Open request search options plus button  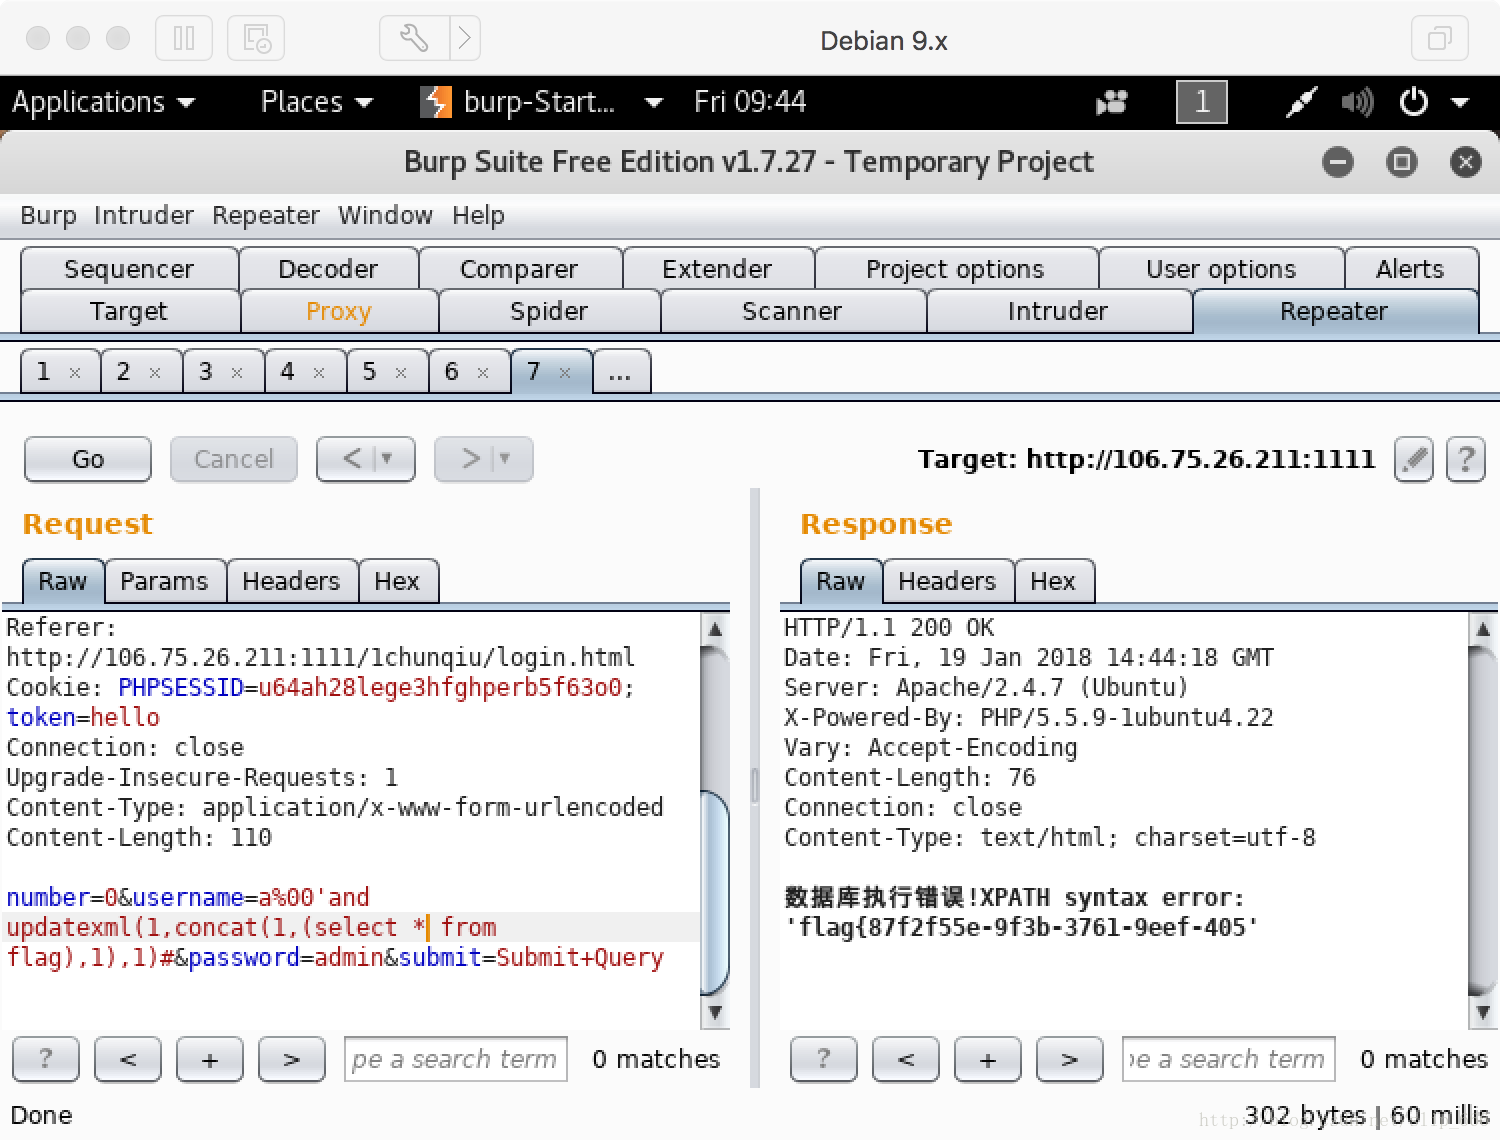coord(210,1059)
